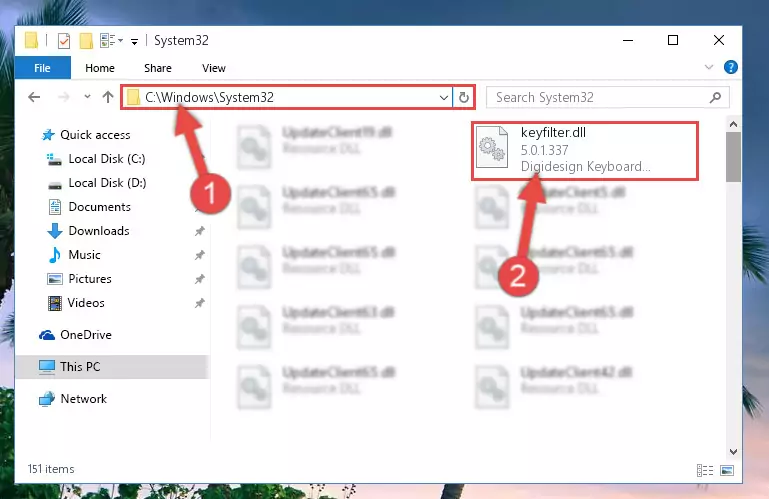Click the search magnifier icon
The image size is (769, 499).
tap(716, 97)
